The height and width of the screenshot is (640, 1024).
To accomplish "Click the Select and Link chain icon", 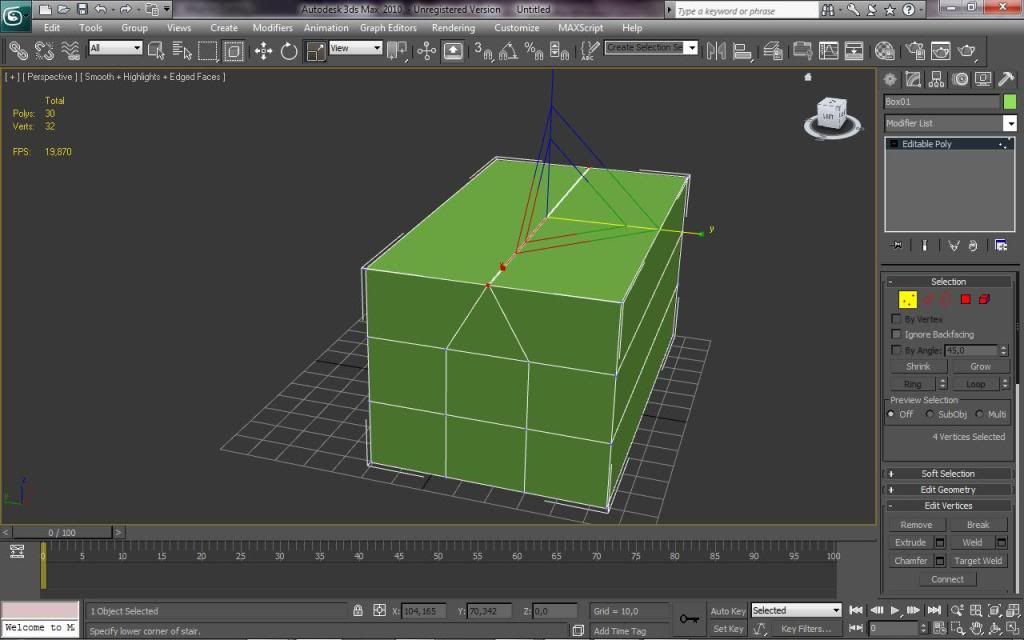I will [18, 50].
